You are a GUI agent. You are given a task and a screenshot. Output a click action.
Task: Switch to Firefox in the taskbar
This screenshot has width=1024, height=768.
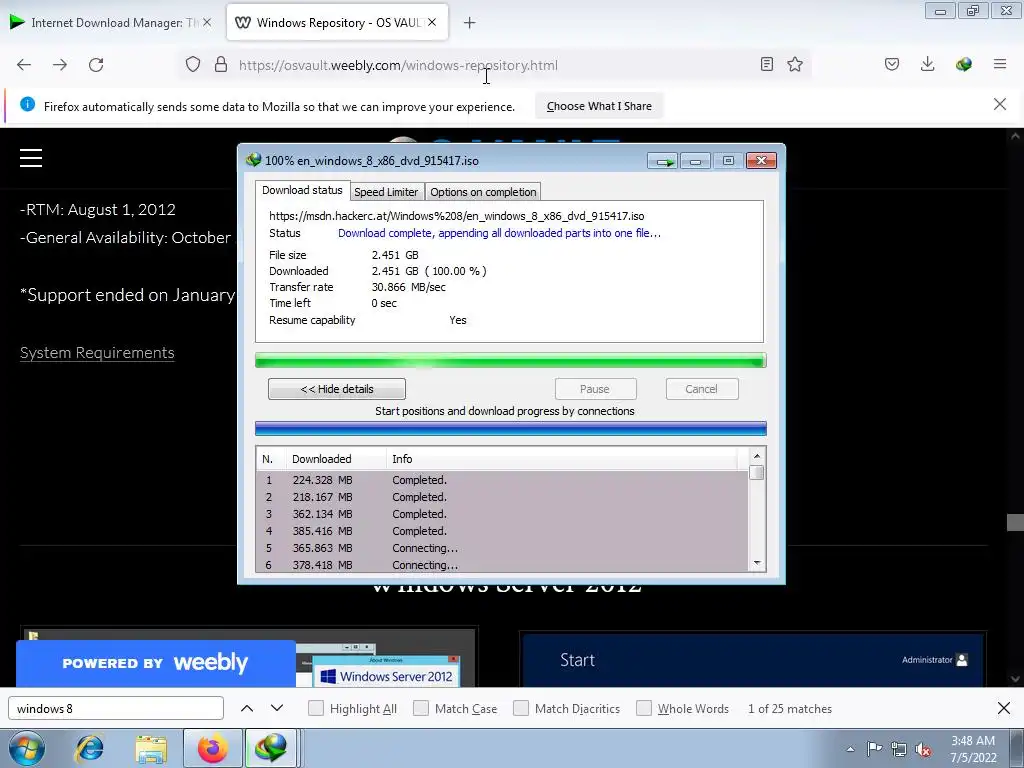click(212, 748)
